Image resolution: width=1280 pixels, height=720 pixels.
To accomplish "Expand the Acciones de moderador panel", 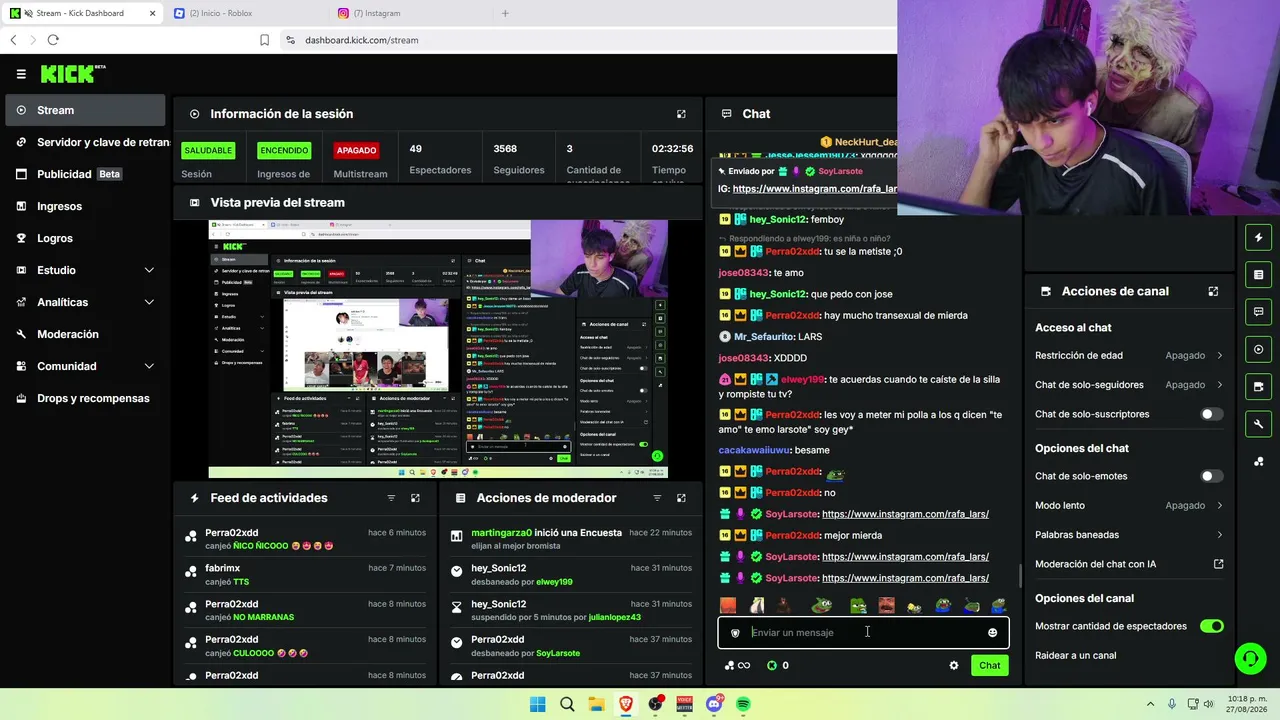I will [681, 498].
